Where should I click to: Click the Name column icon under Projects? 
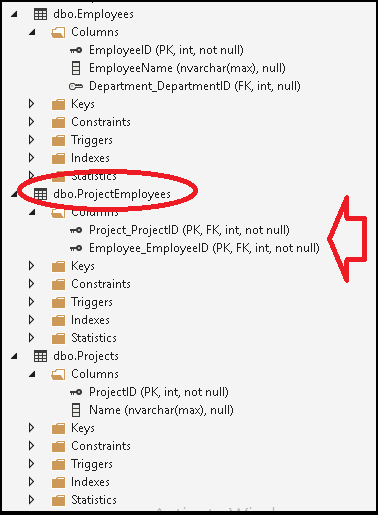tap(76, 410)
